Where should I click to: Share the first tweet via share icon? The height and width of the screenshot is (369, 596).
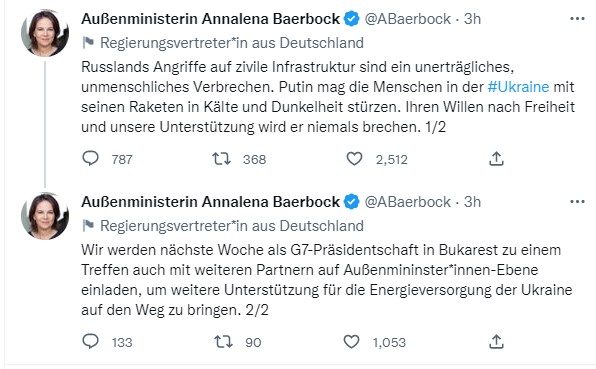[496, 158]
